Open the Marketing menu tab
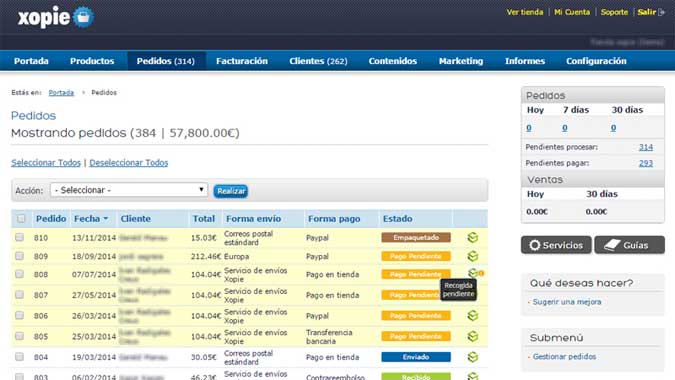Viewport: 675px width, 380px height. (461, 61)
